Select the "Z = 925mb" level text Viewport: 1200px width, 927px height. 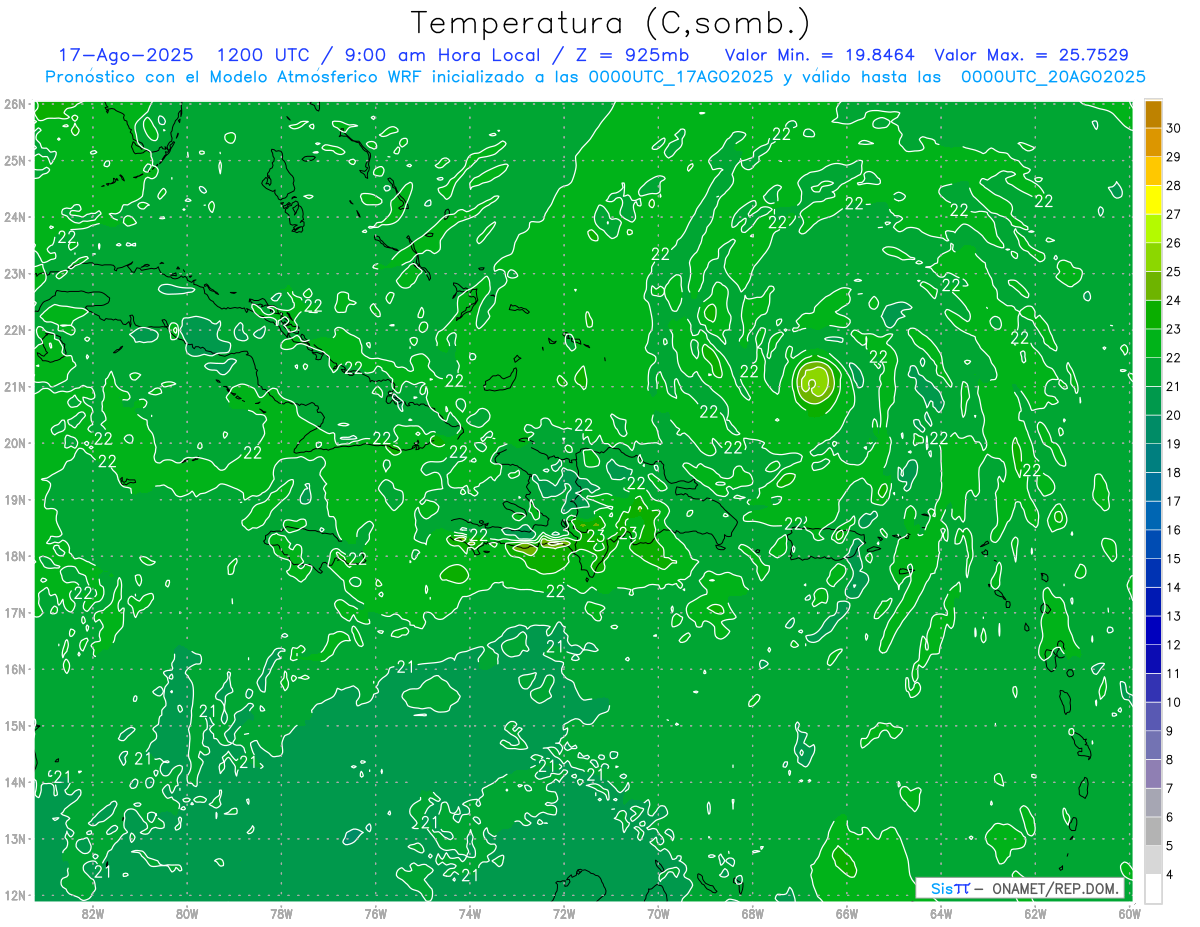pos(629,55)
